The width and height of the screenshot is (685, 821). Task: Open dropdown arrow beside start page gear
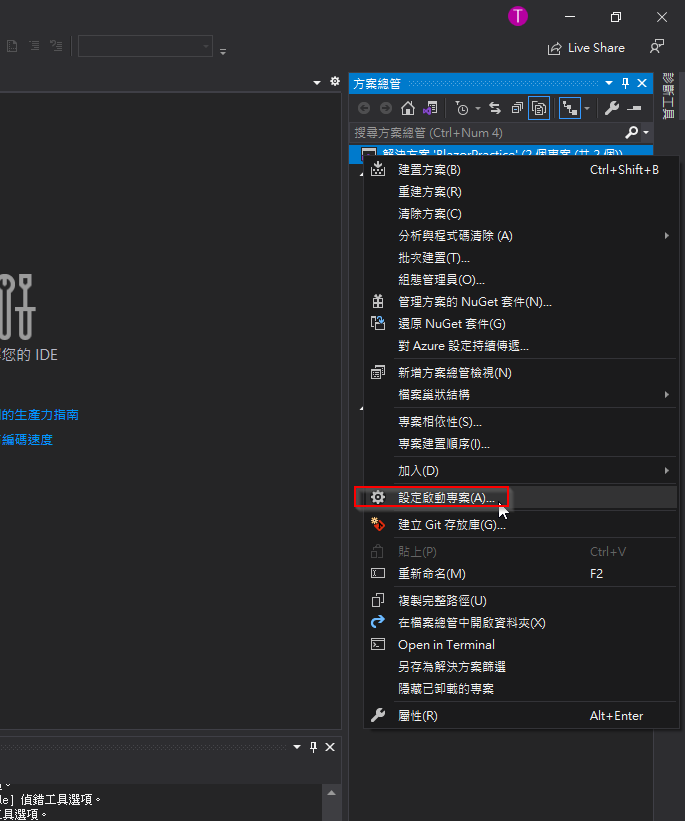[317, 83]
